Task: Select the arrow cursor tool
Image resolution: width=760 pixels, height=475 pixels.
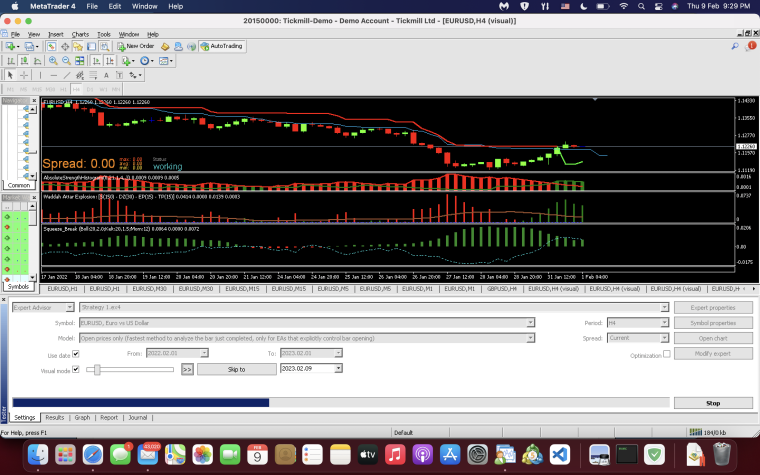Action: [10, 75]
